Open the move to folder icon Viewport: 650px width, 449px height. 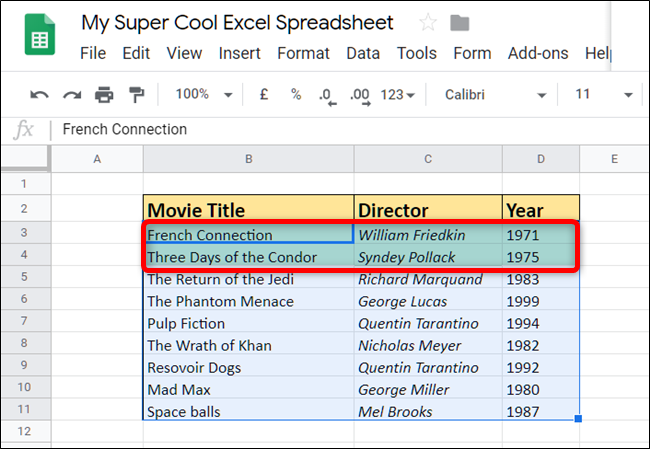(x=460, y=23)
